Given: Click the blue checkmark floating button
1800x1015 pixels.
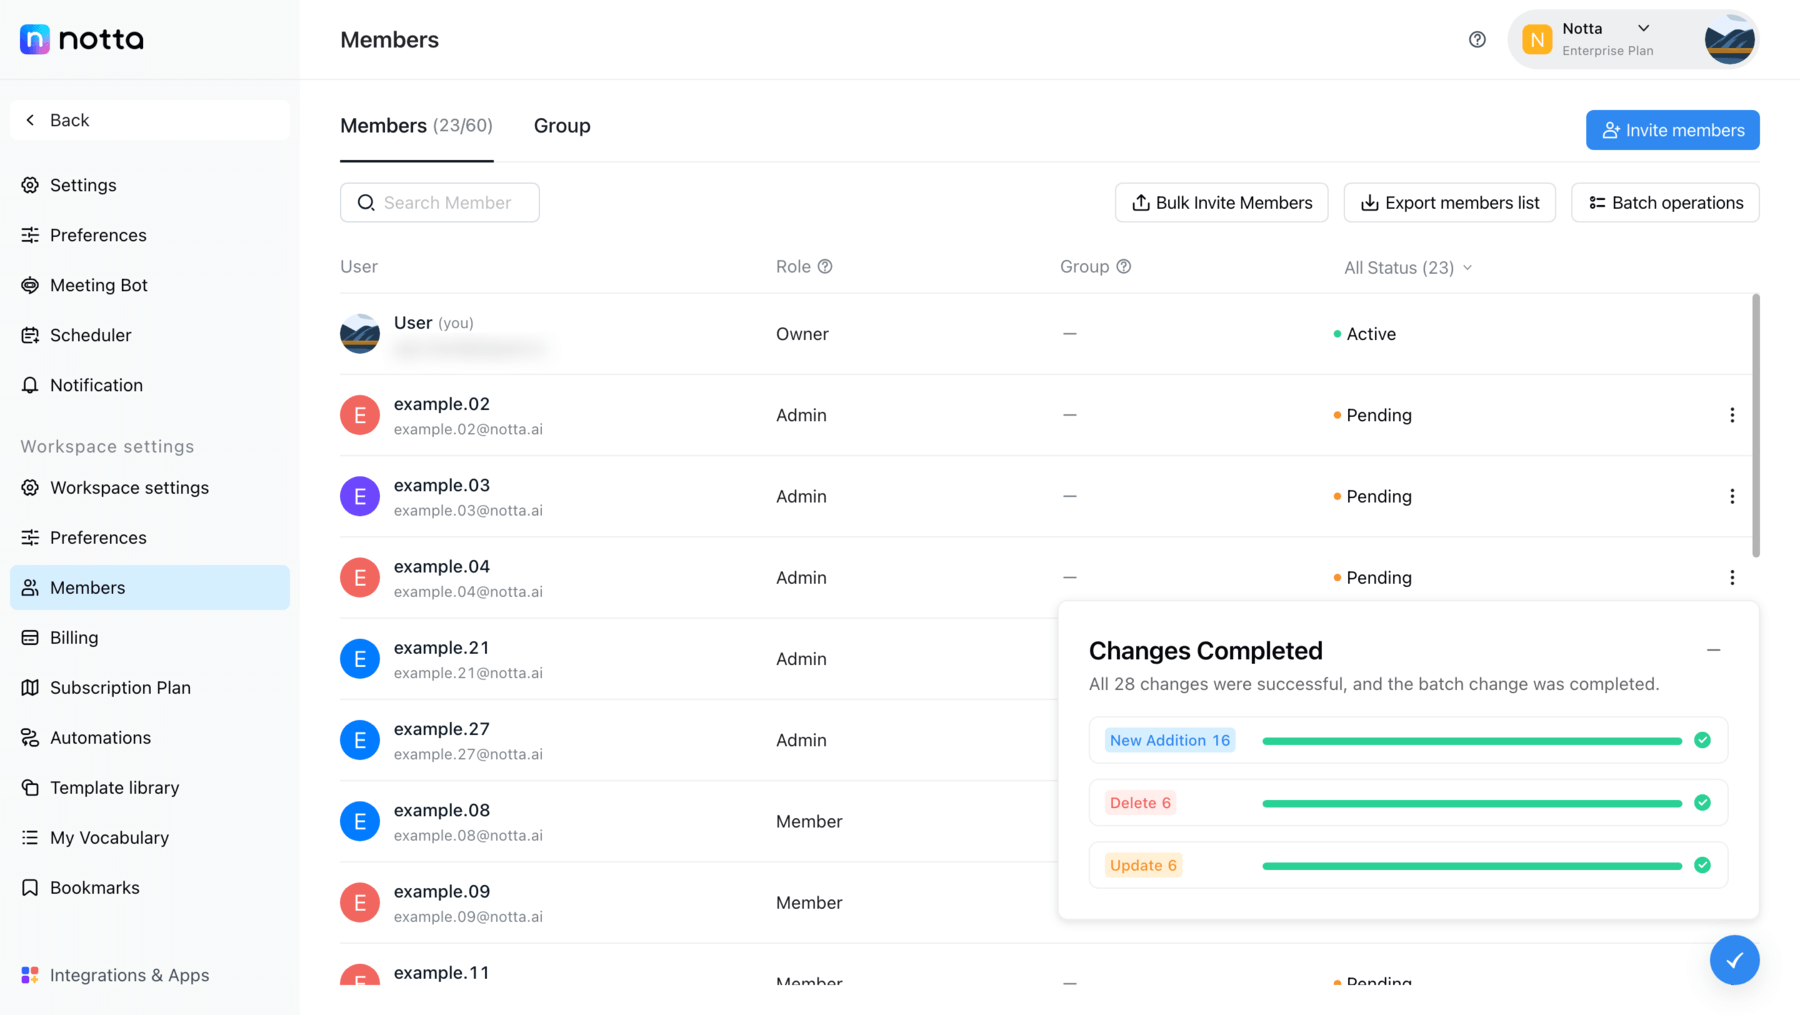Looking at the screenshot, I should pyautogui.click(x=1734, y=960).
